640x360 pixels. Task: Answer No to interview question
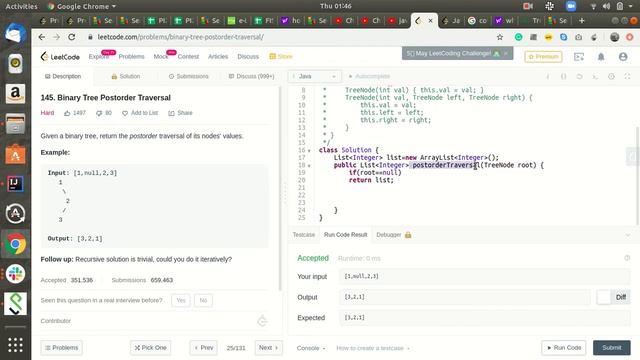click(203, 300)
